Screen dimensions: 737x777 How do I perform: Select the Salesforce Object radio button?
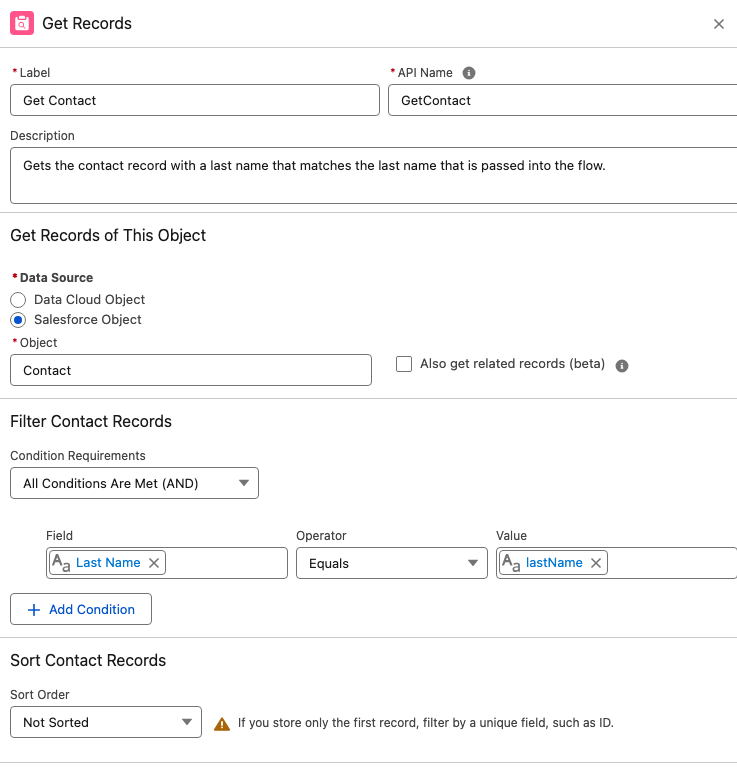[18, 320]
